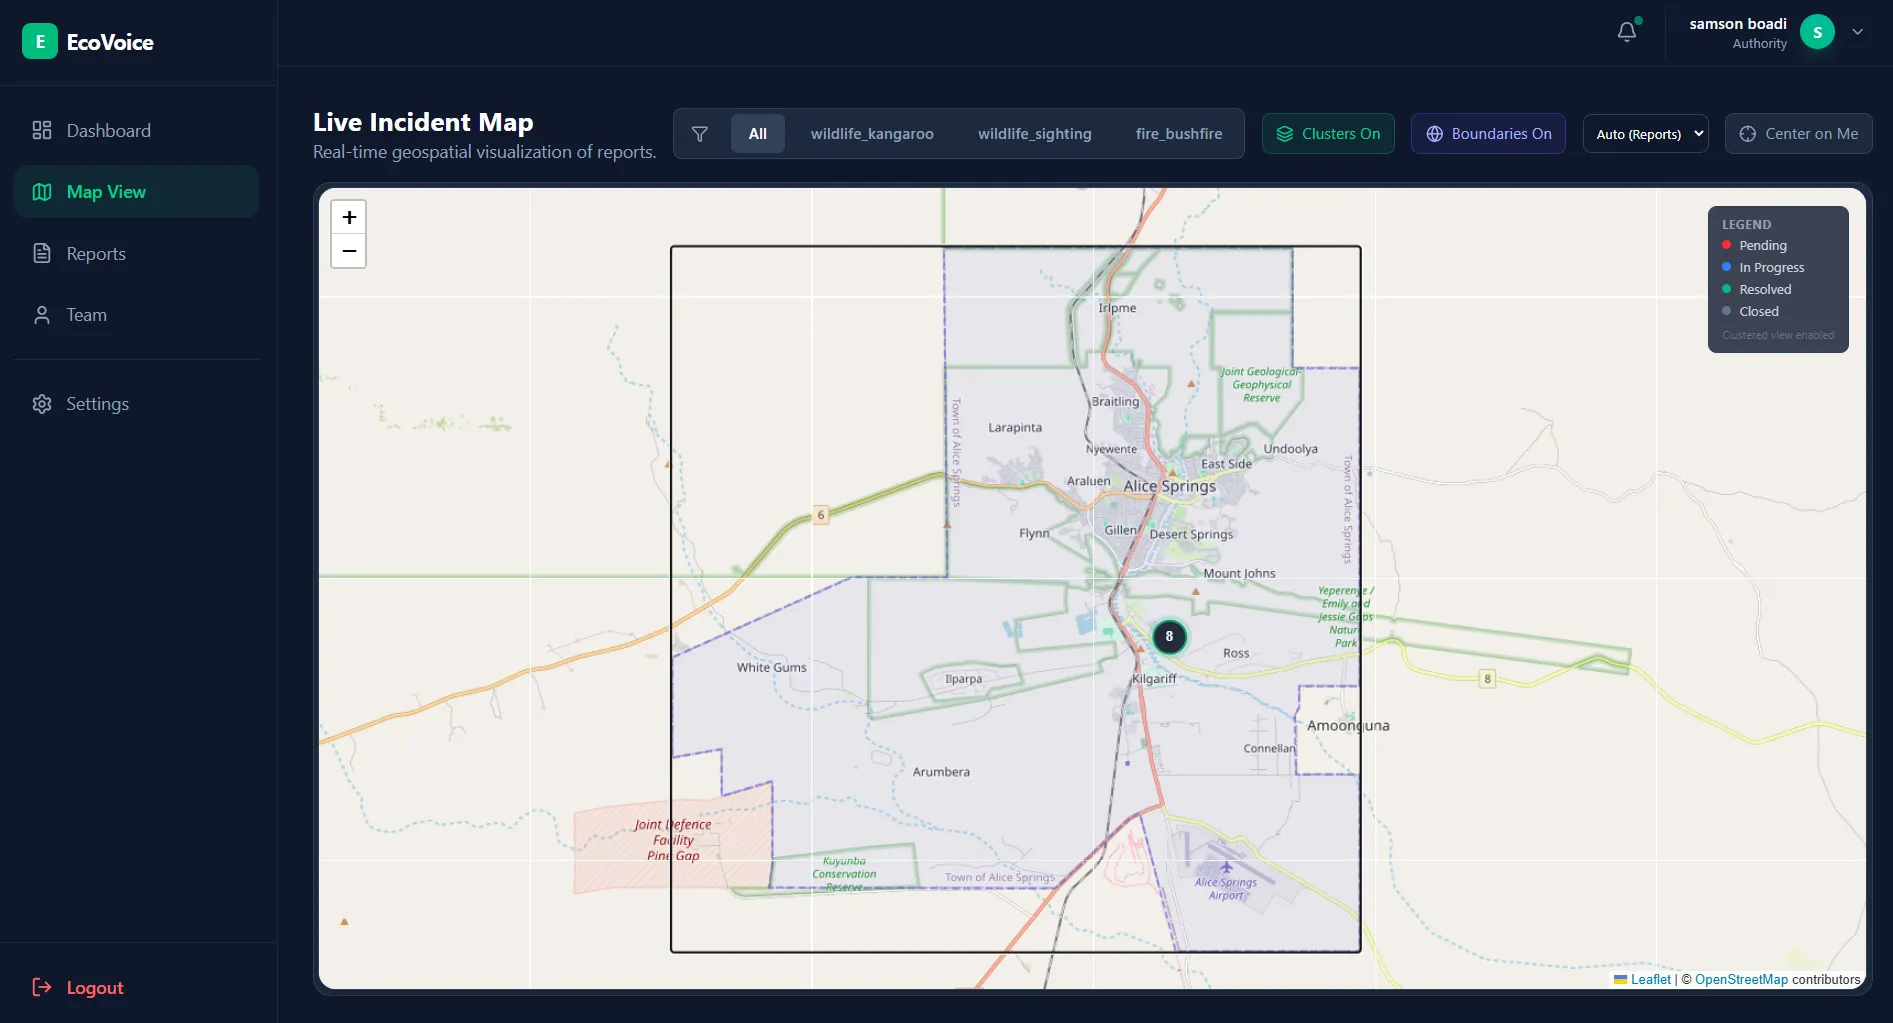Screen dimensions: 1893x1023
Task: Select the Map View icon
Action: tap(42, 191)
